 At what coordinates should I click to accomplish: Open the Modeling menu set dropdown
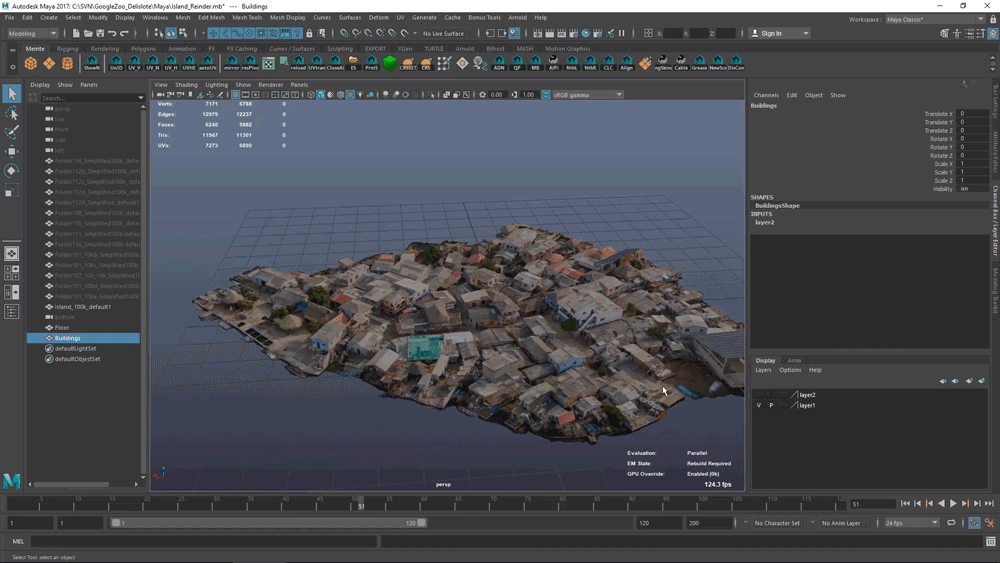[x=33, y=33]
